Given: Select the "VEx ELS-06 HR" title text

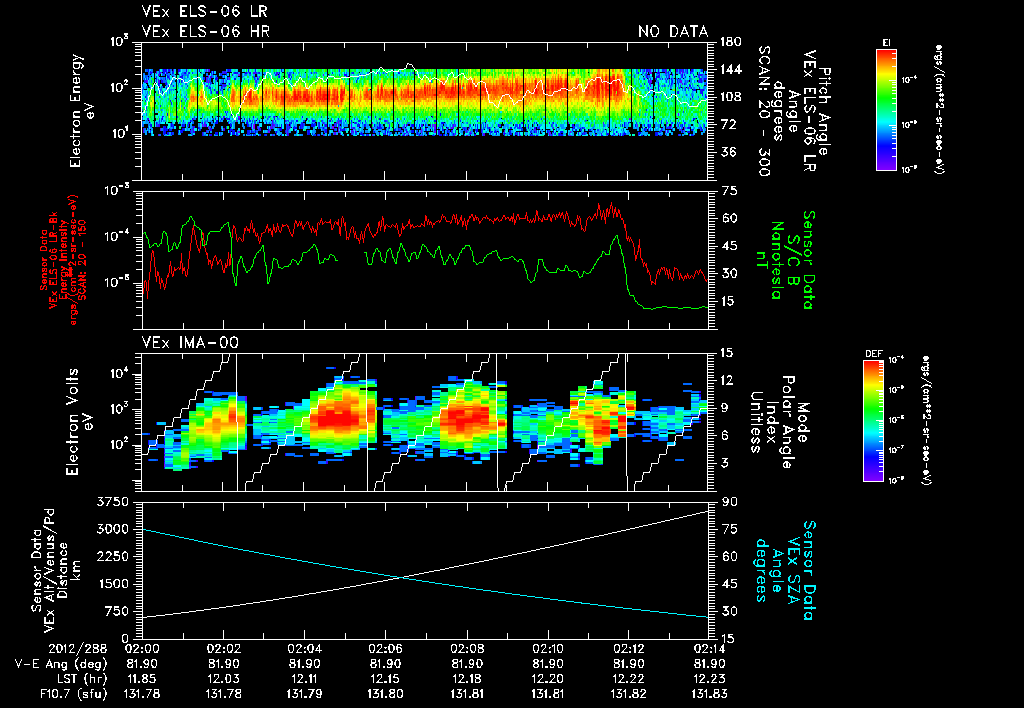Looking at the screenshot, I should (x=206, y=31).
